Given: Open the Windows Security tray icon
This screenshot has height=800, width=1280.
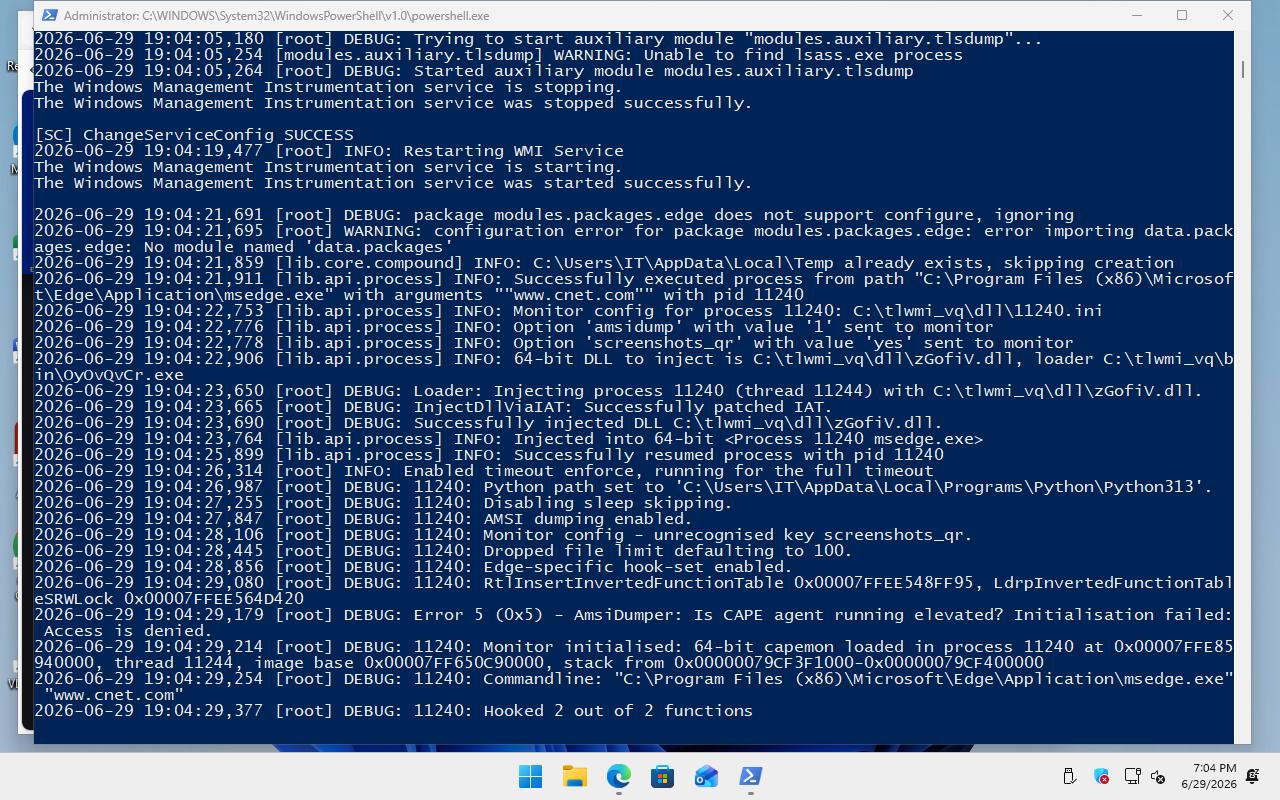Looking at the screenshot, I should [x=1101, y=776].
